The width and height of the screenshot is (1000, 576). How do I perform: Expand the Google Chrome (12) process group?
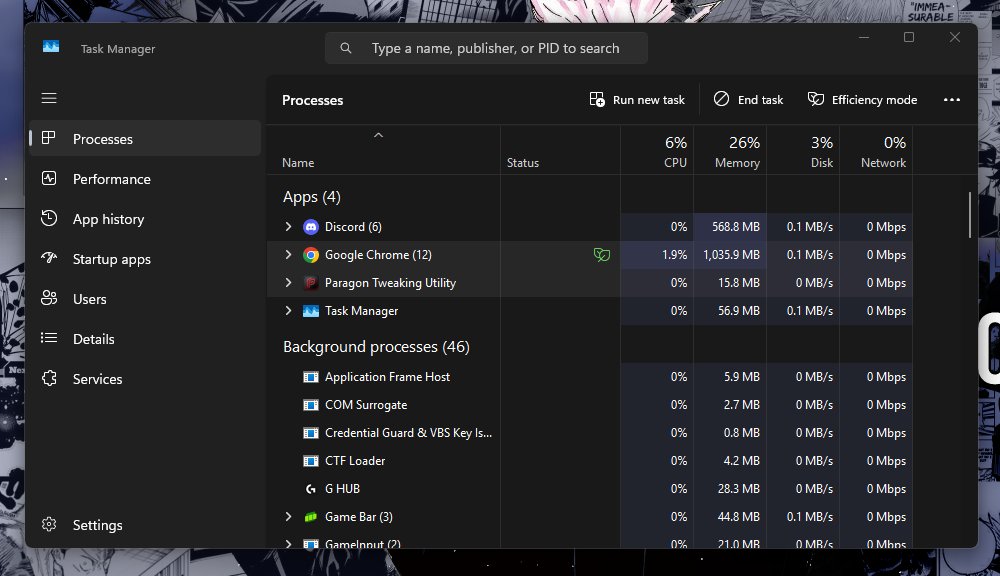(x=288, y=255)
